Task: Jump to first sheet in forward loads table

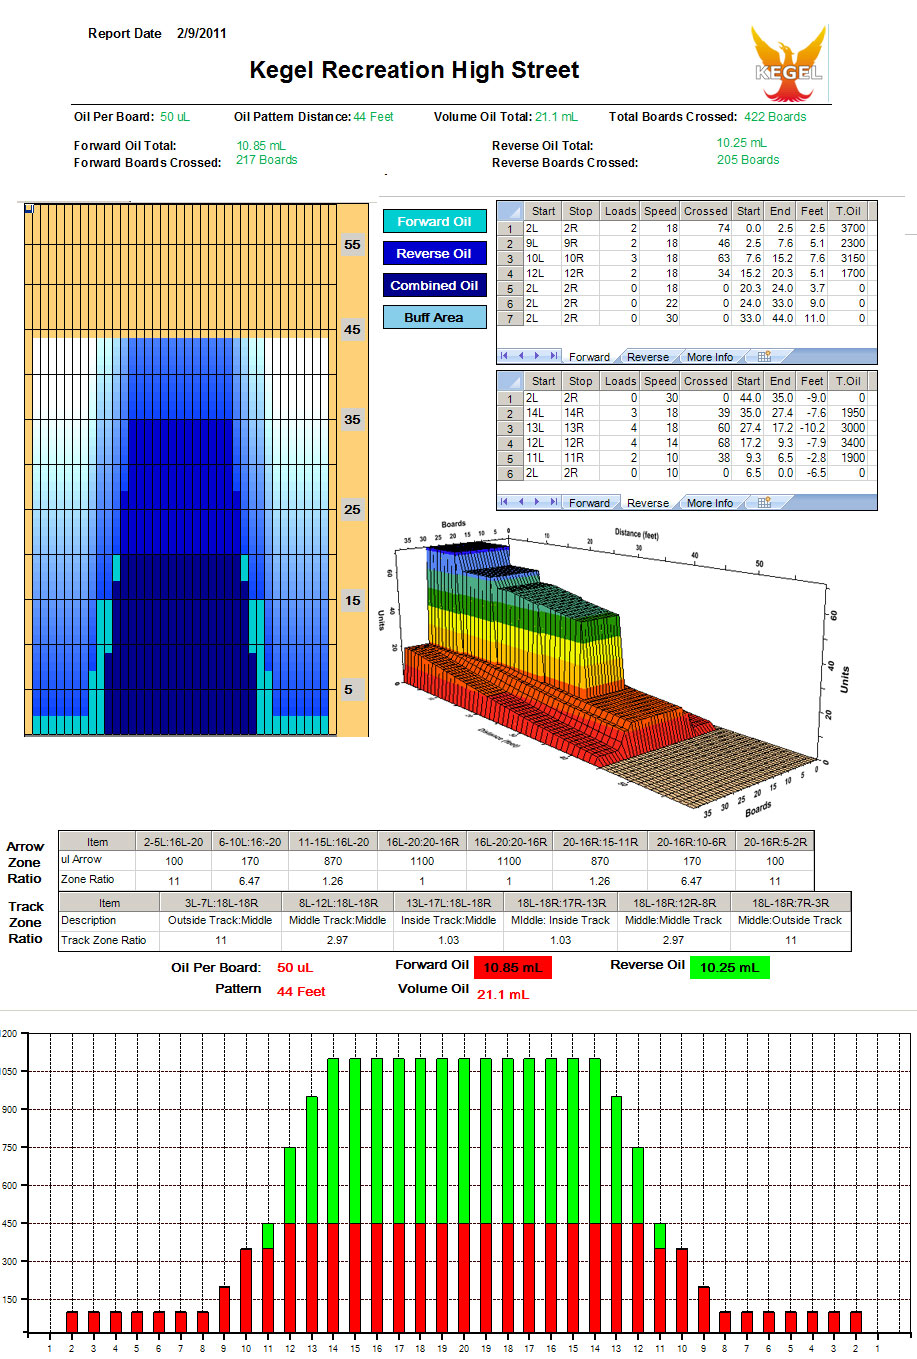Action: 505,356
